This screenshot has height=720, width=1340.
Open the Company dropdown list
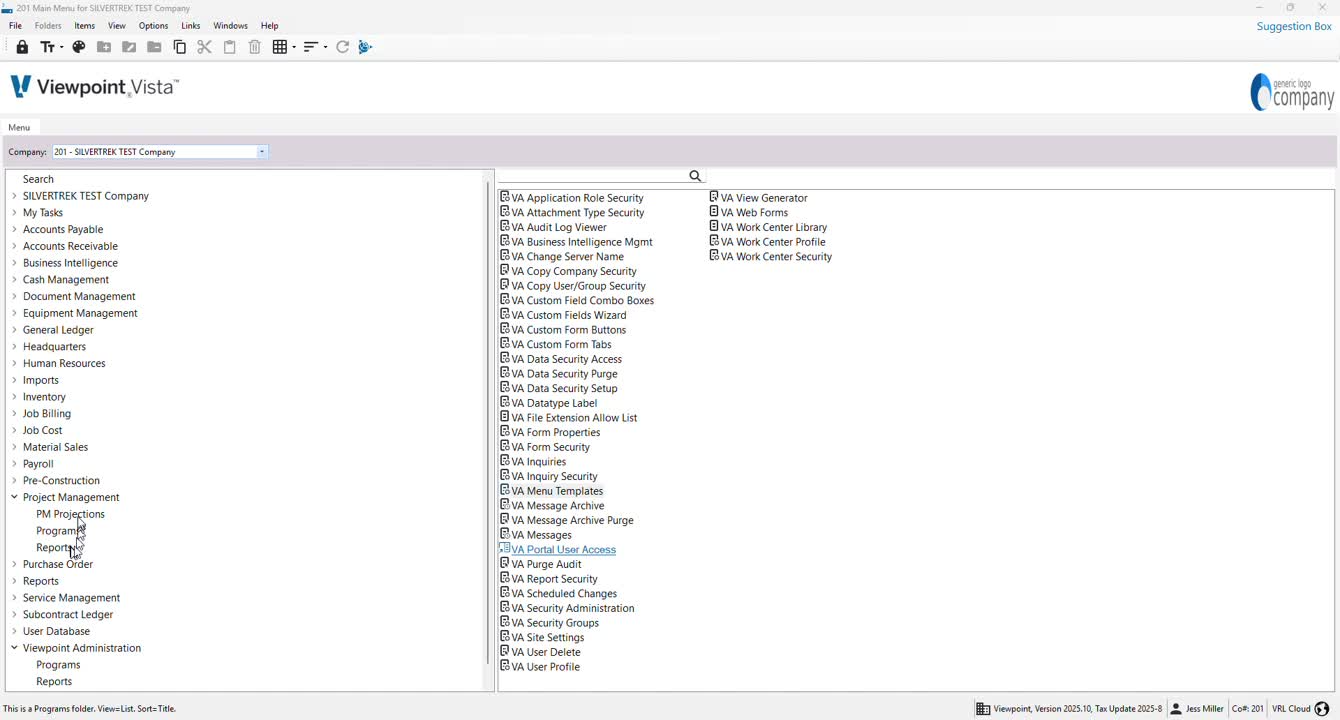click(262, 152)
